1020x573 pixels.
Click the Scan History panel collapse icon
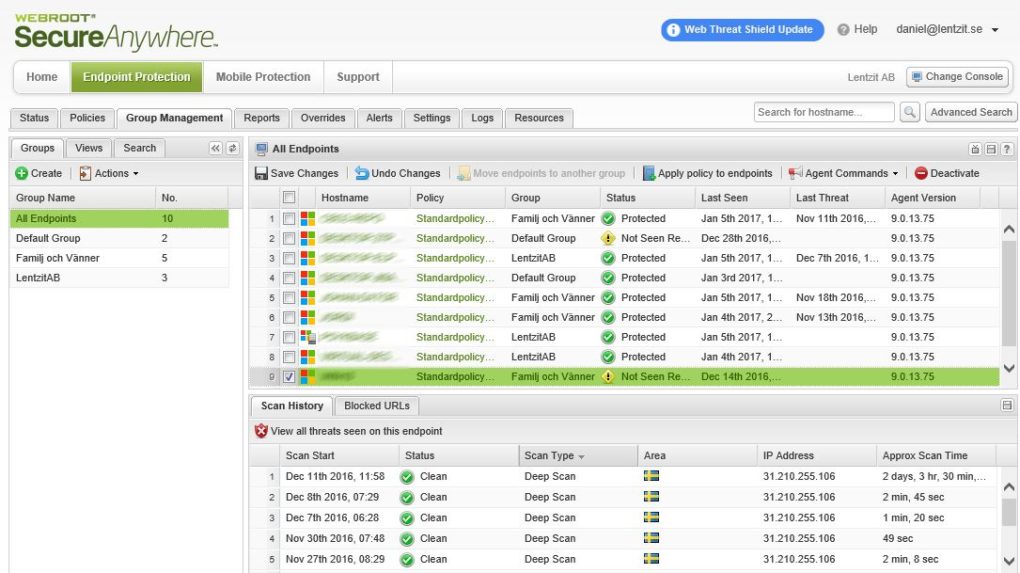1007,405
